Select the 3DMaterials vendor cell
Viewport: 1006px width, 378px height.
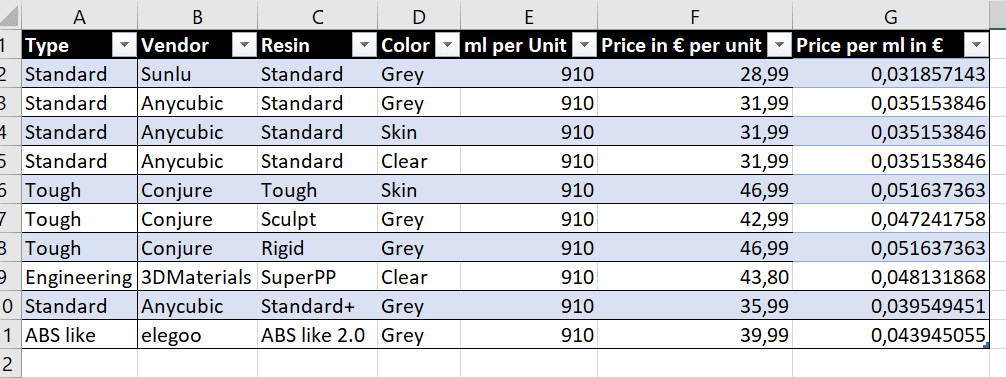[198, 277]
